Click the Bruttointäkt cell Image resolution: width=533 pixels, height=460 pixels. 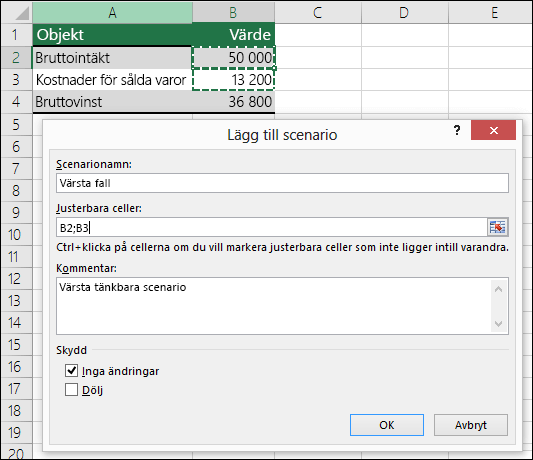coord(113,57)
